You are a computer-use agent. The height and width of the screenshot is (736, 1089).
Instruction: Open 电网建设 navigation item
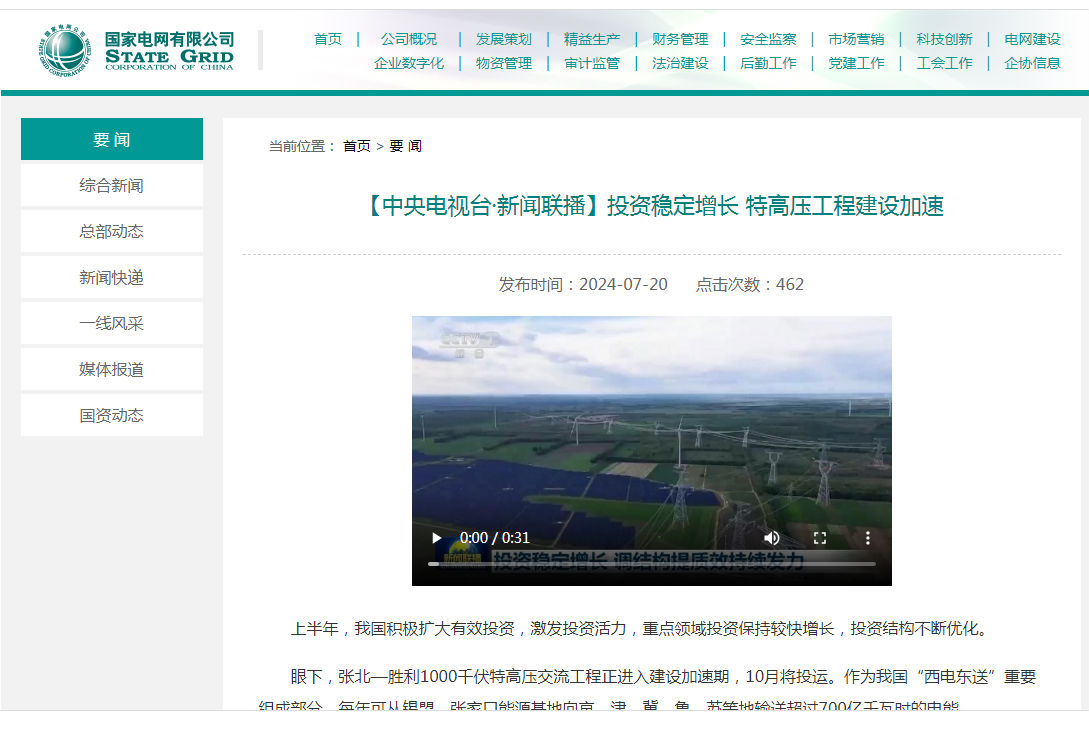click(x=1032, y=39)
